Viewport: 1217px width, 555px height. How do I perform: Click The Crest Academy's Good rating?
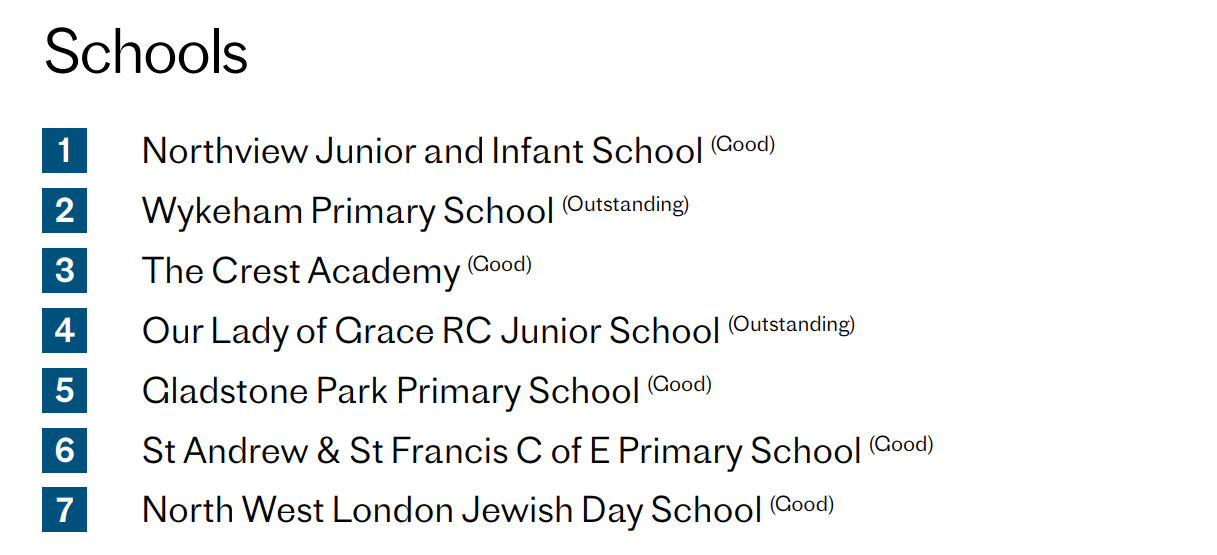pos(499,265)
